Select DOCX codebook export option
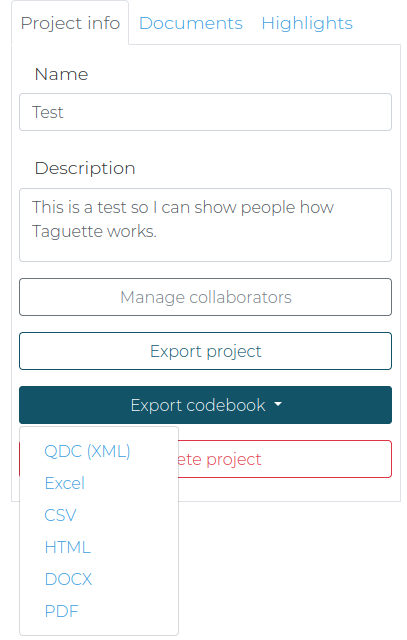This screenshot has width=407, height=640. click(68, 579)
